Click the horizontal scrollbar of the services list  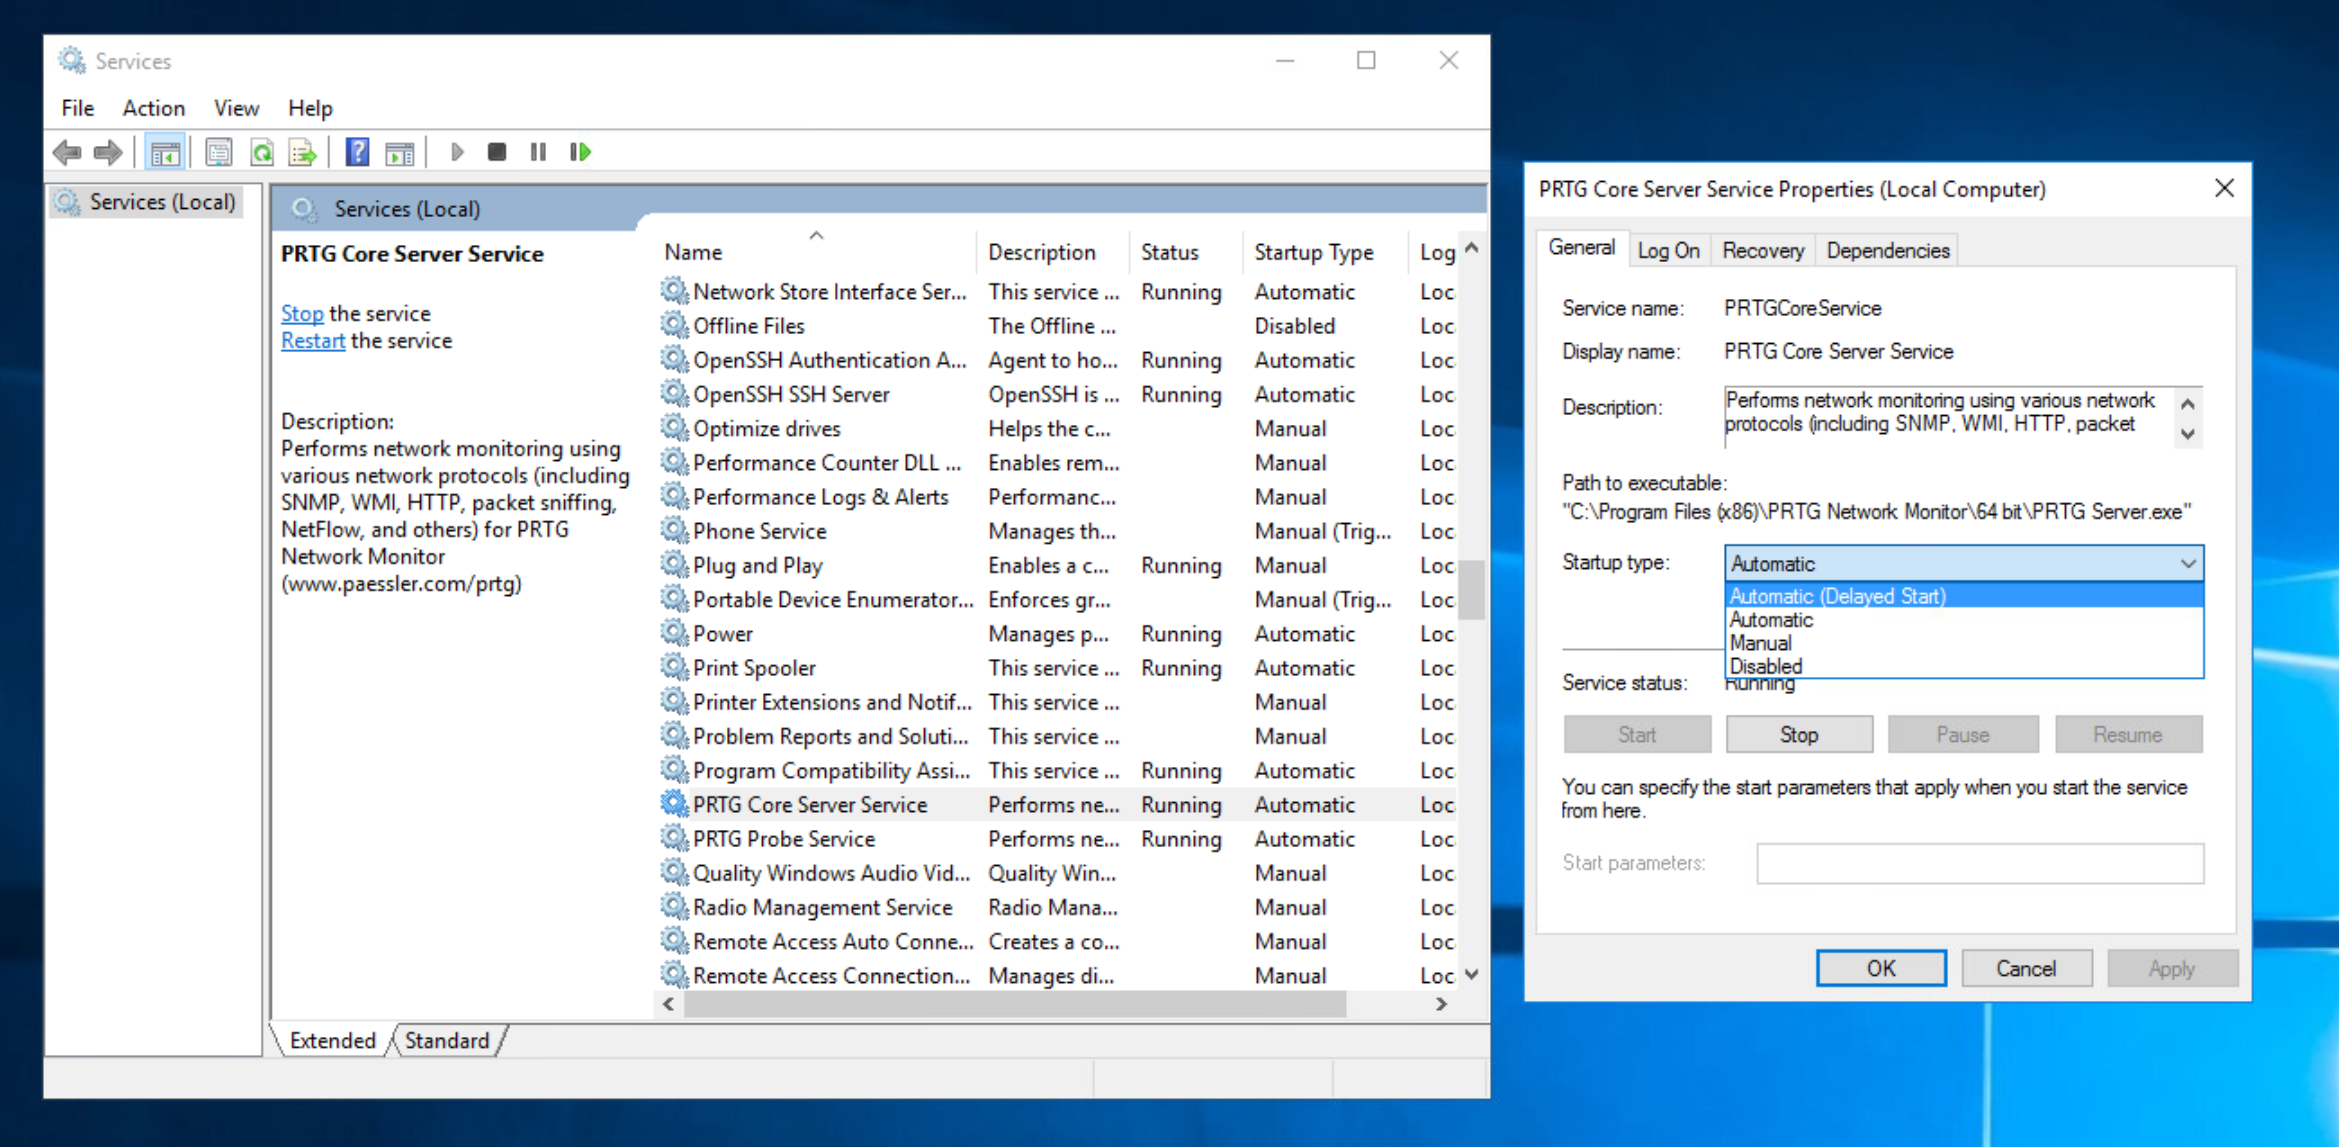pyautogui.click(x=1015, y=1004)
